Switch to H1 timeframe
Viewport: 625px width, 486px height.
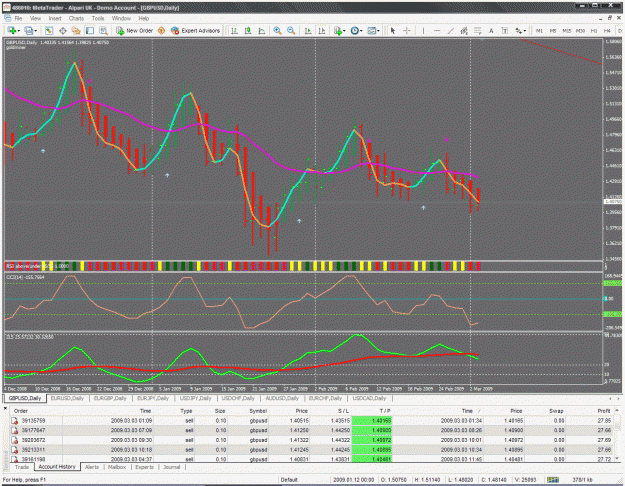pyautogui.click(x=594, y=31)
